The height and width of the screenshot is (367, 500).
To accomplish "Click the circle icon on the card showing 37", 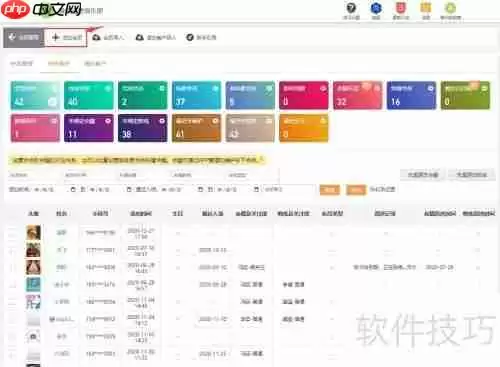I will pyautogui.click(x=215, y=88).
